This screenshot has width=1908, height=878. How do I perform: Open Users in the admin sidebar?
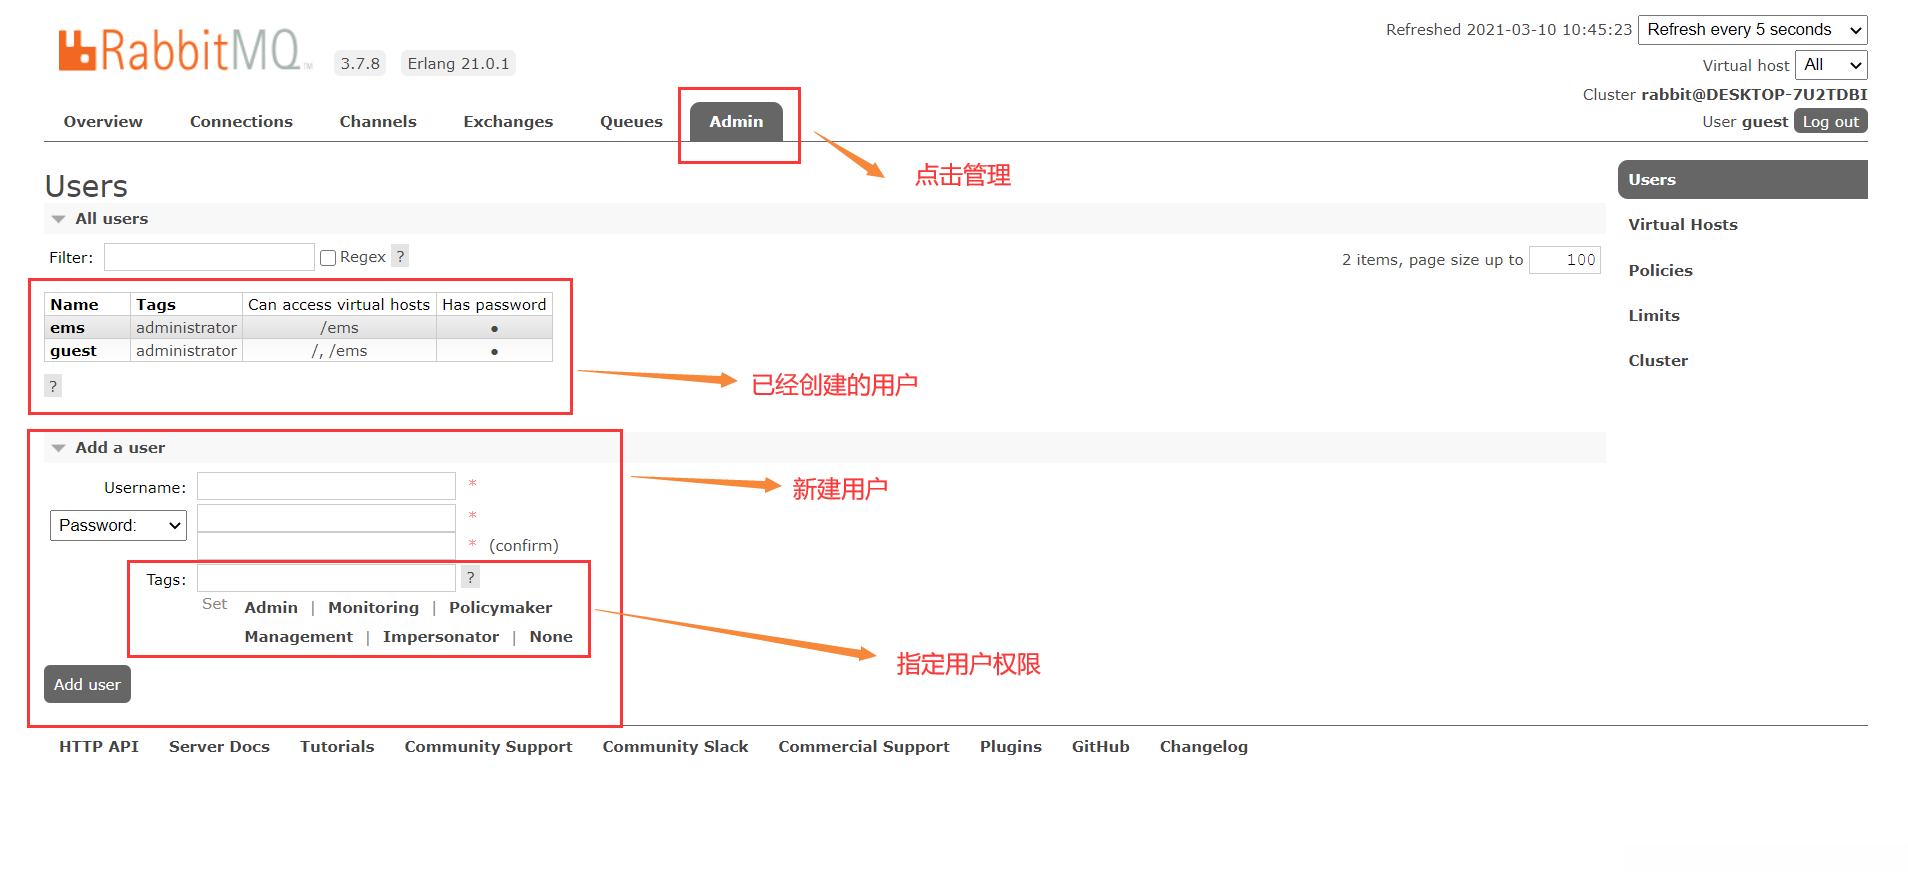pos(1742,180)
